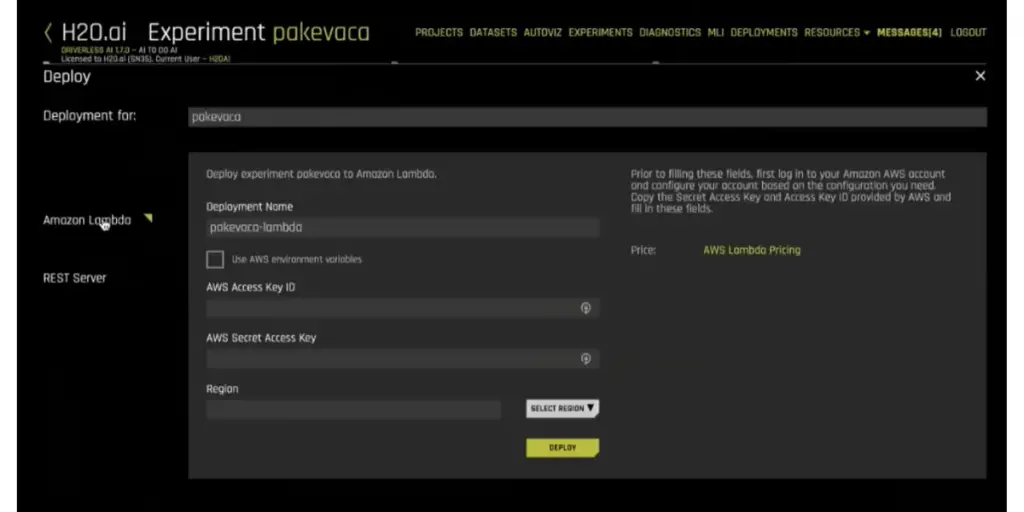Image resolution: width=1024 pixels, height=512 pixels.
Task: Log out via the Logout link
Action: (x=968, y=32)
